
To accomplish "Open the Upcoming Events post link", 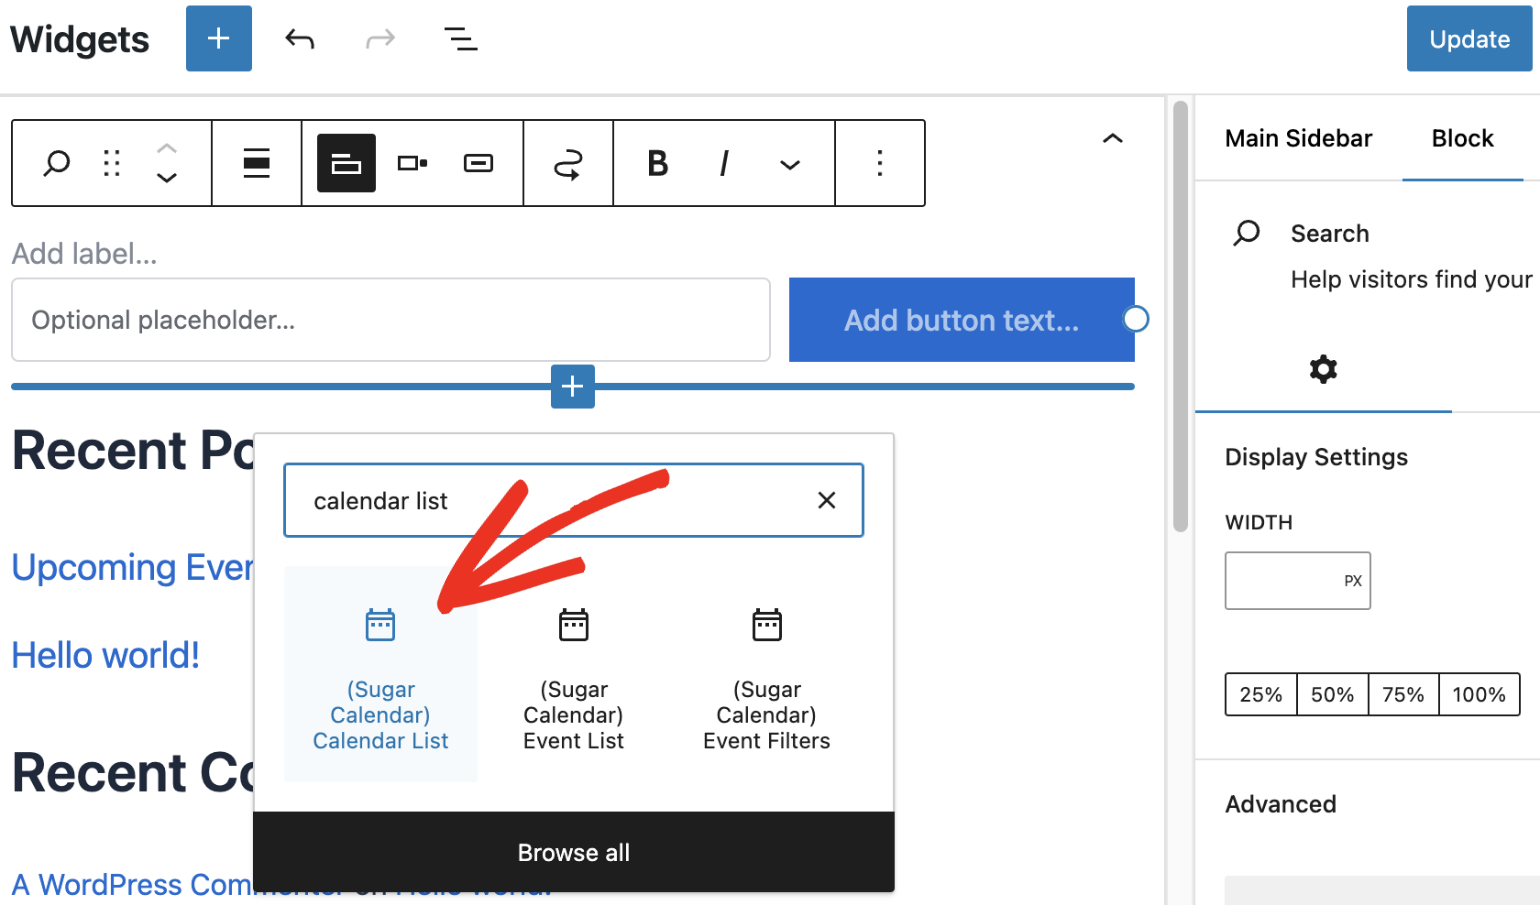I will point(132,567).
